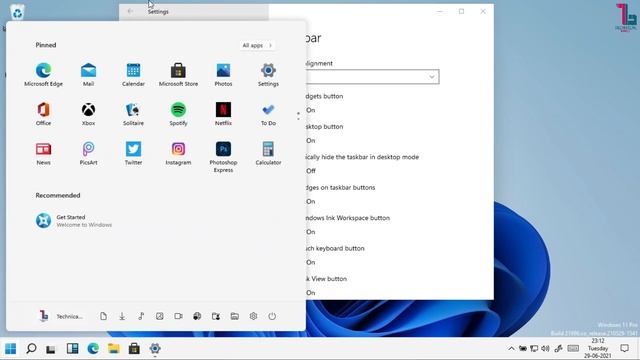This screenshot has height=360, width=640.
Task: Open Settings gear in Start footer
Action: (253, 316)
